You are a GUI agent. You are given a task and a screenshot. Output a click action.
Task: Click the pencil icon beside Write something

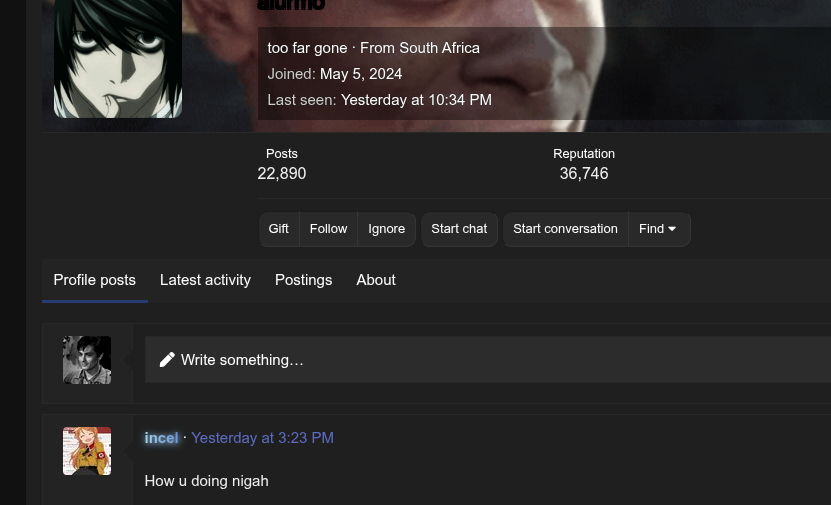pyautogui.click(x=167, y=360)
